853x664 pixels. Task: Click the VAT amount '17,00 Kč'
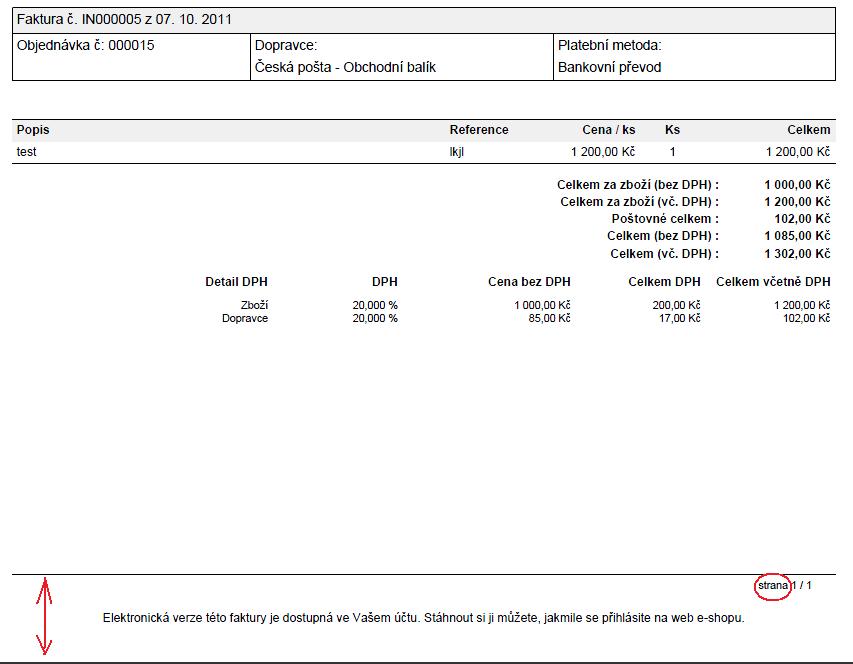(x=679, y=318)
